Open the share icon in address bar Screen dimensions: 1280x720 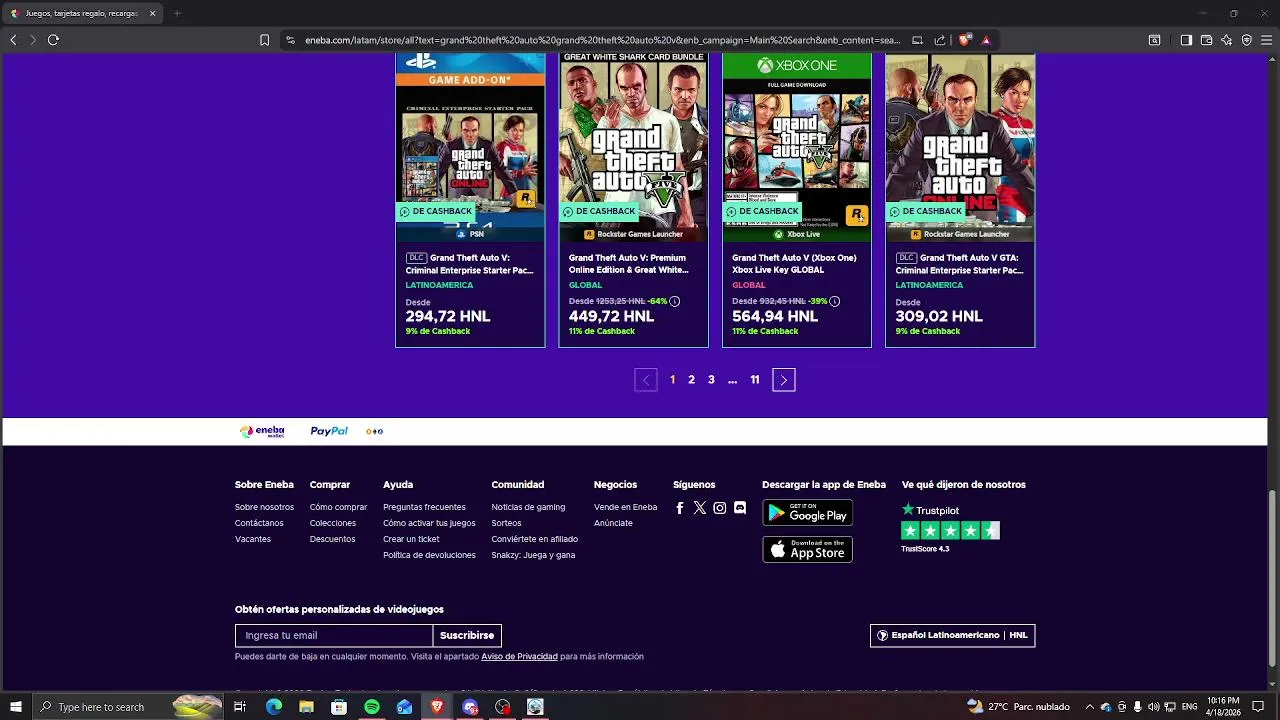click(940, 40)
